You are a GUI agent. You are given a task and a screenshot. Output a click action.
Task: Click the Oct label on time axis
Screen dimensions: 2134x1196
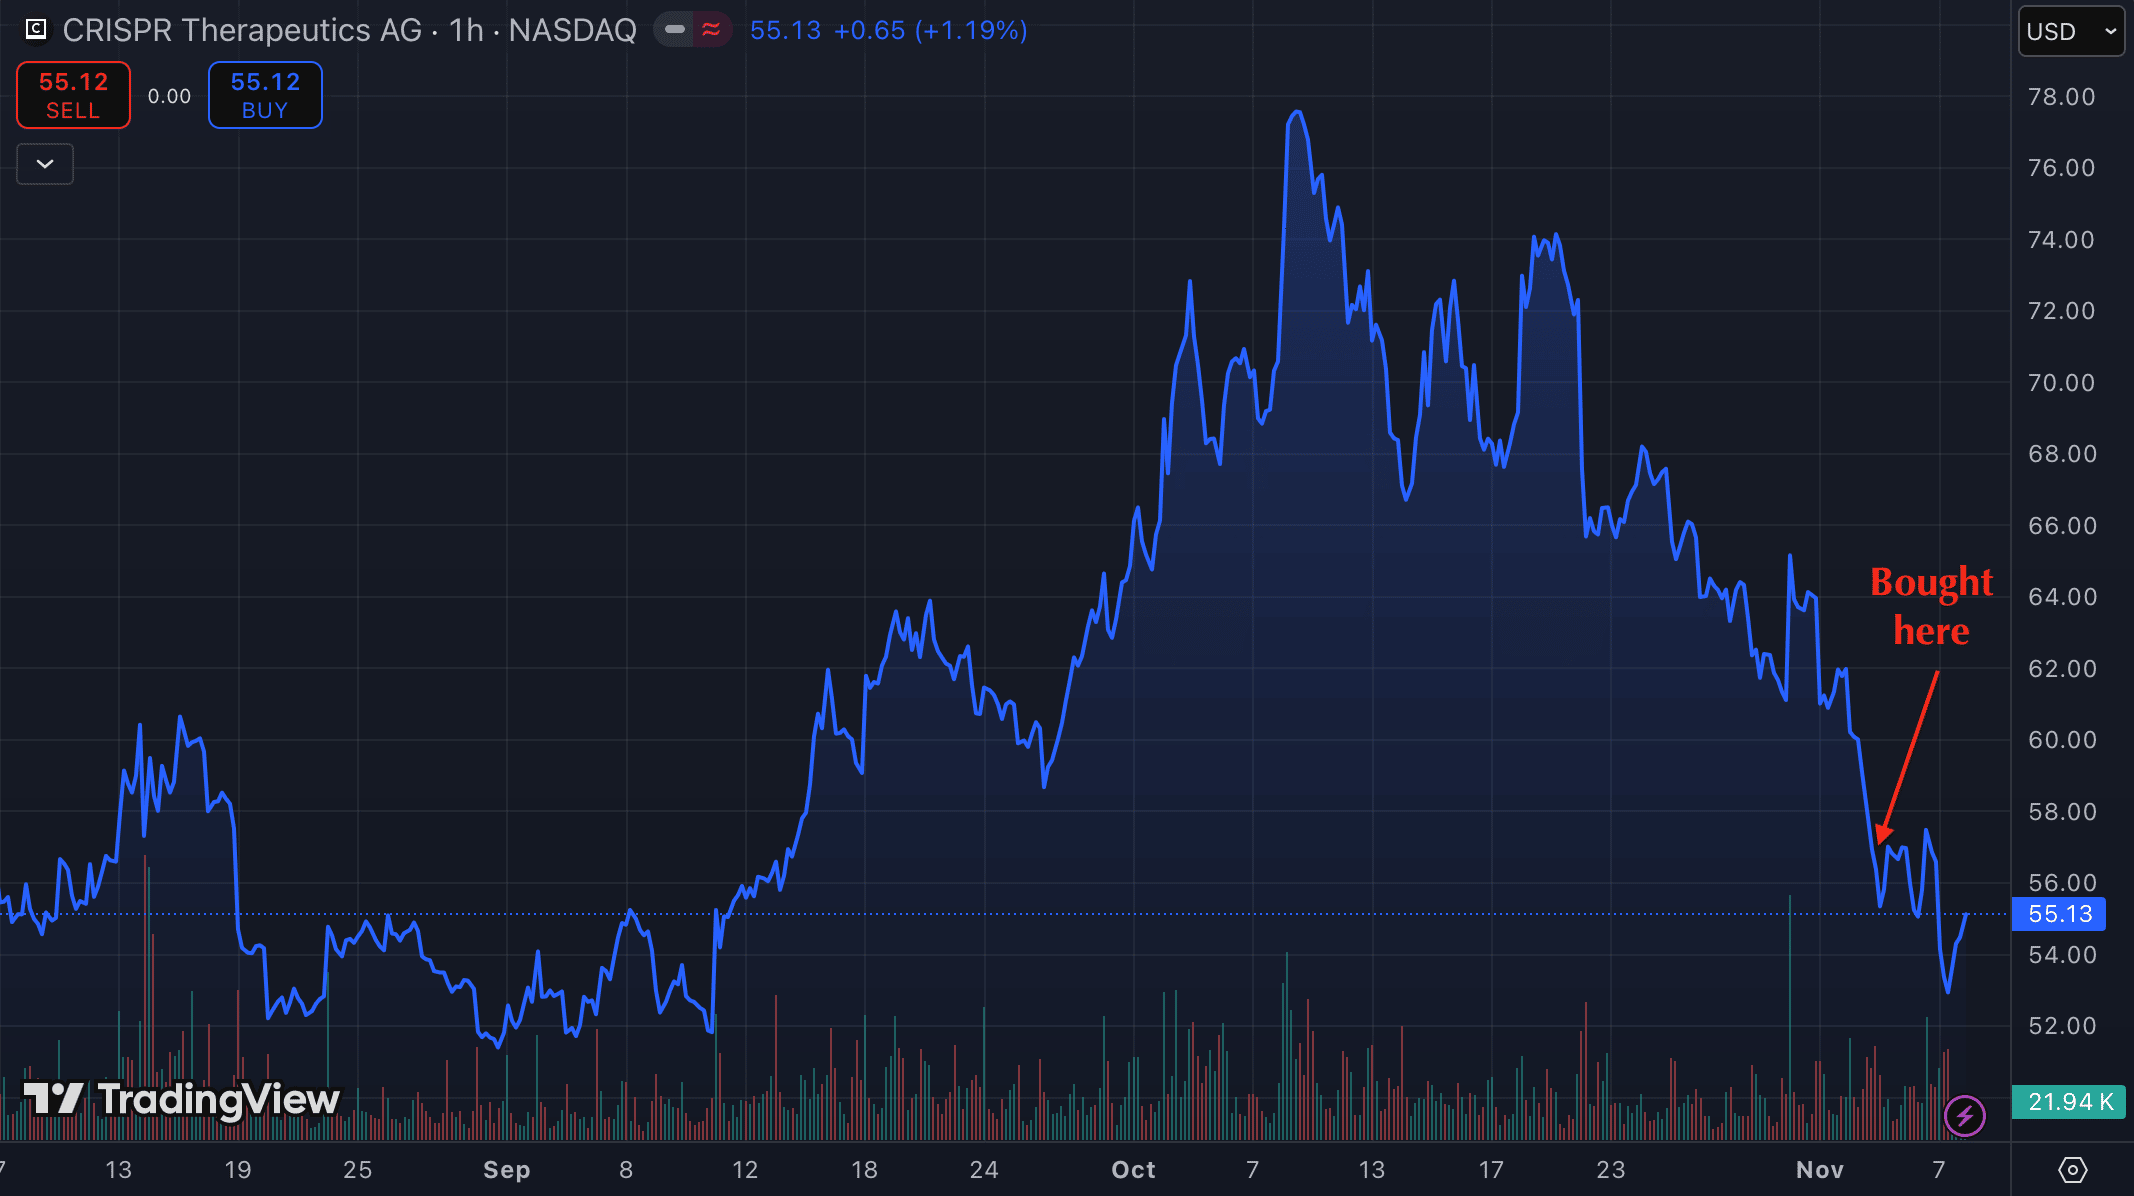[1133, 1169]
